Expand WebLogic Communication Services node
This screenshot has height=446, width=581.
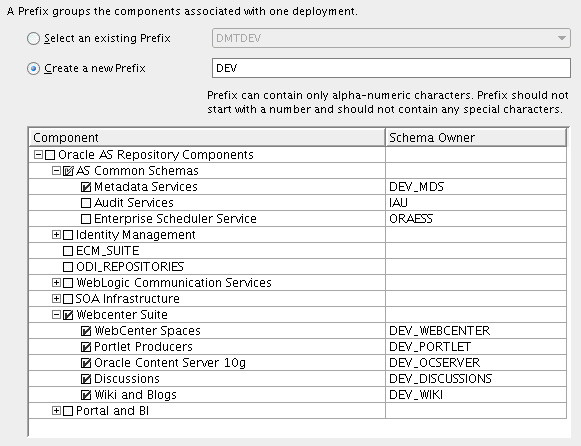click(56, 283)
